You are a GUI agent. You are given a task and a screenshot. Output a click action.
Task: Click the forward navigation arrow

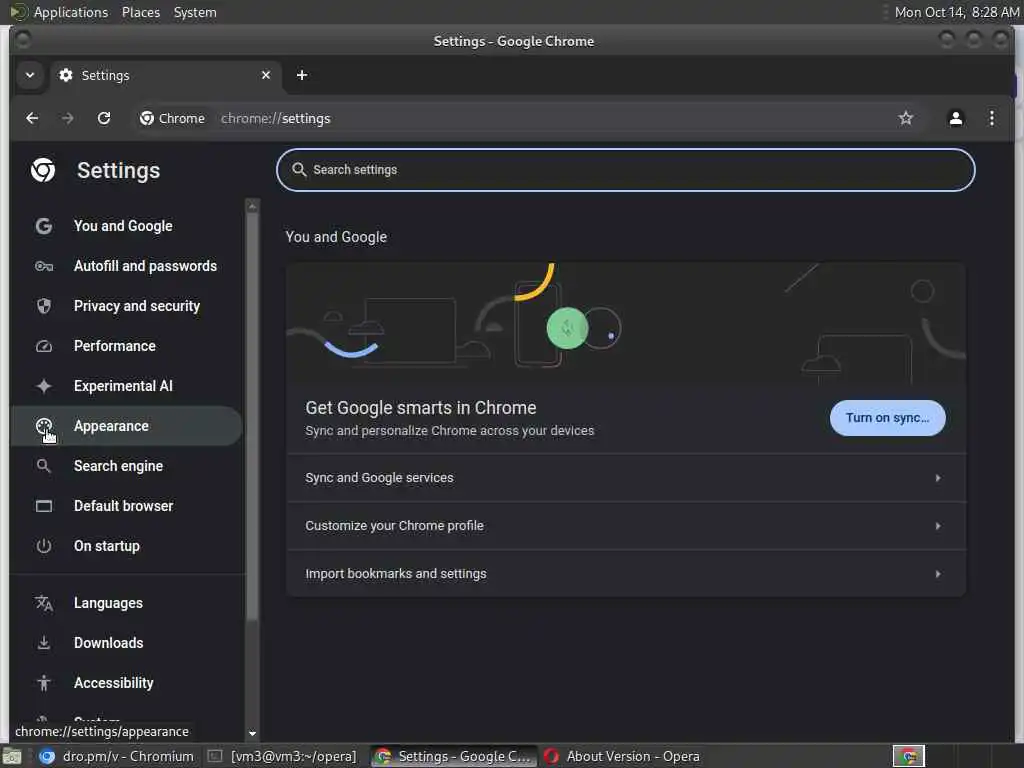[67, 118]
